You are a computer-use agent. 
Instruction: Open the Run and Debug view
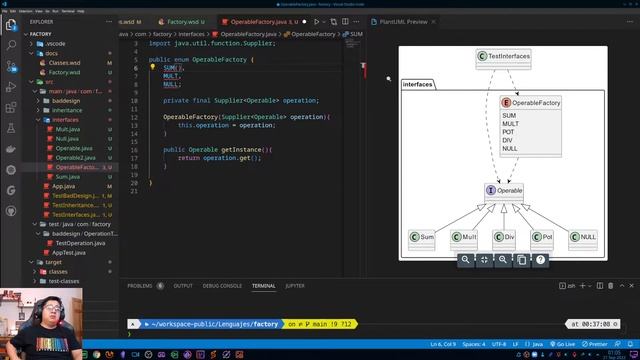tap(11, 87)
